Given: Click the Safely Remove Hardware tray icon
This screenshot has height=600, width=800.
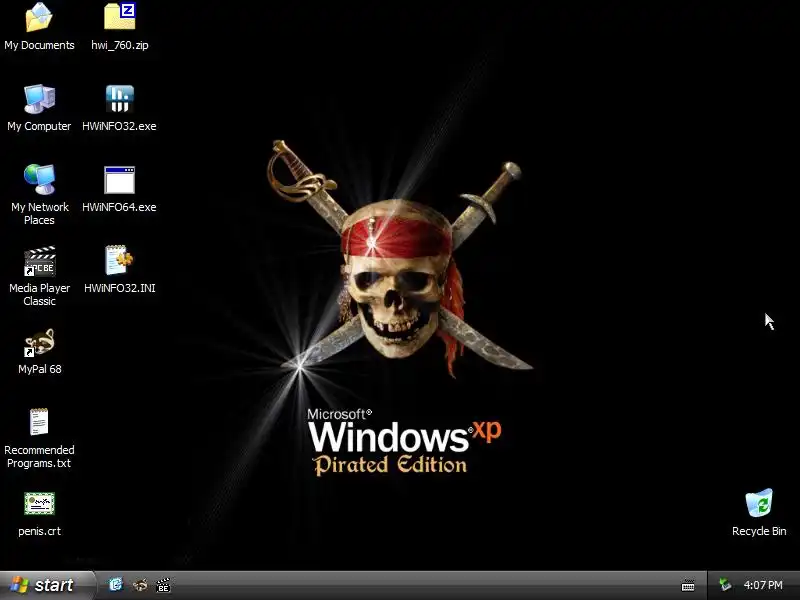Looking at the screenshot, I should tap(725, 585).
